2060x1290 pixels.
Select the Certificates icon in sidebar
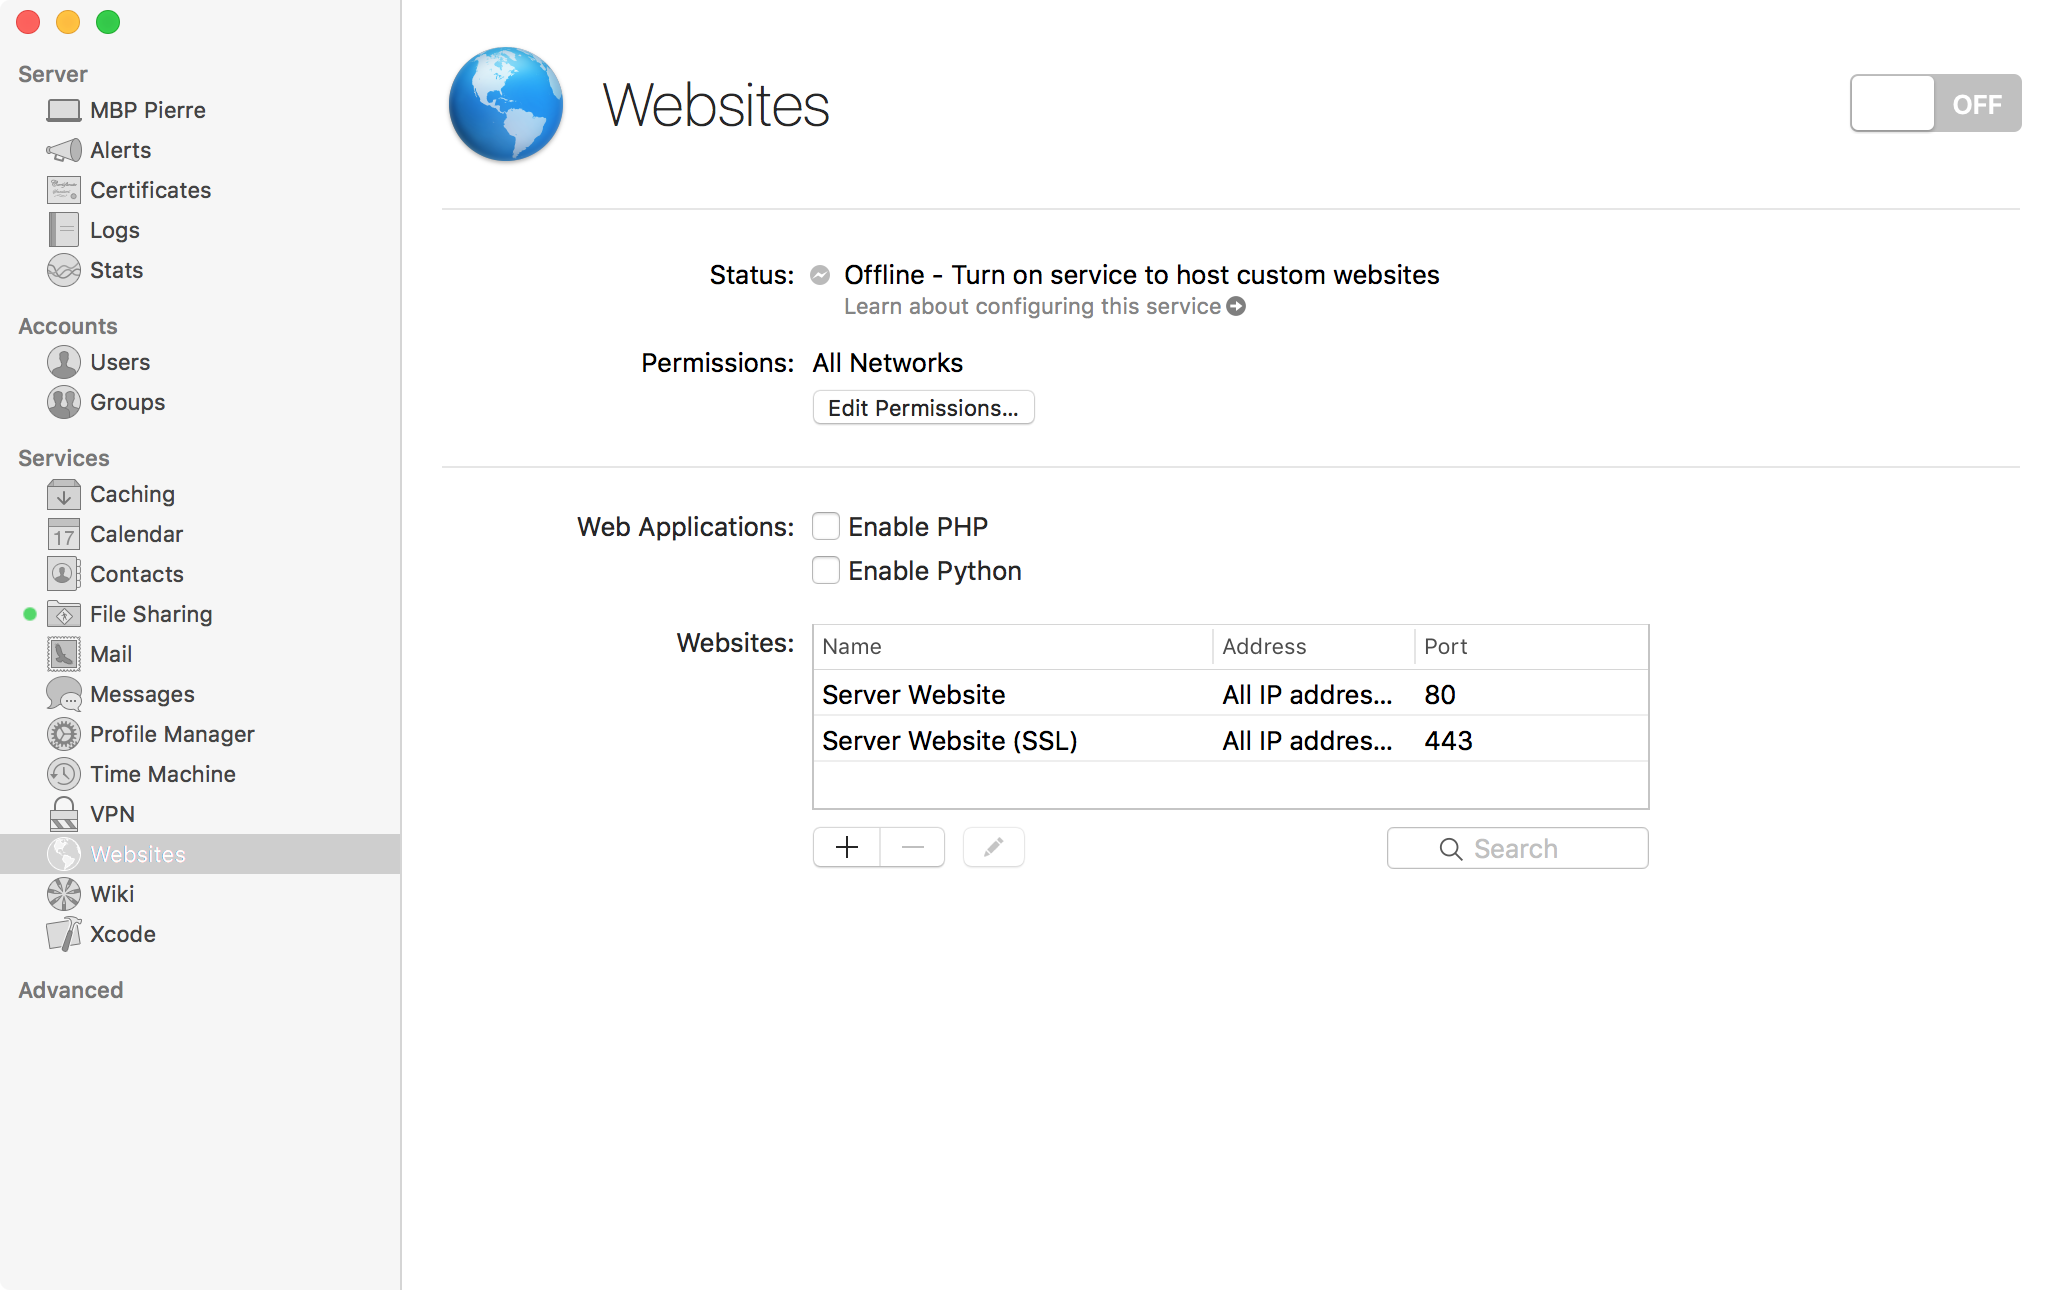[x=64, y=190]
